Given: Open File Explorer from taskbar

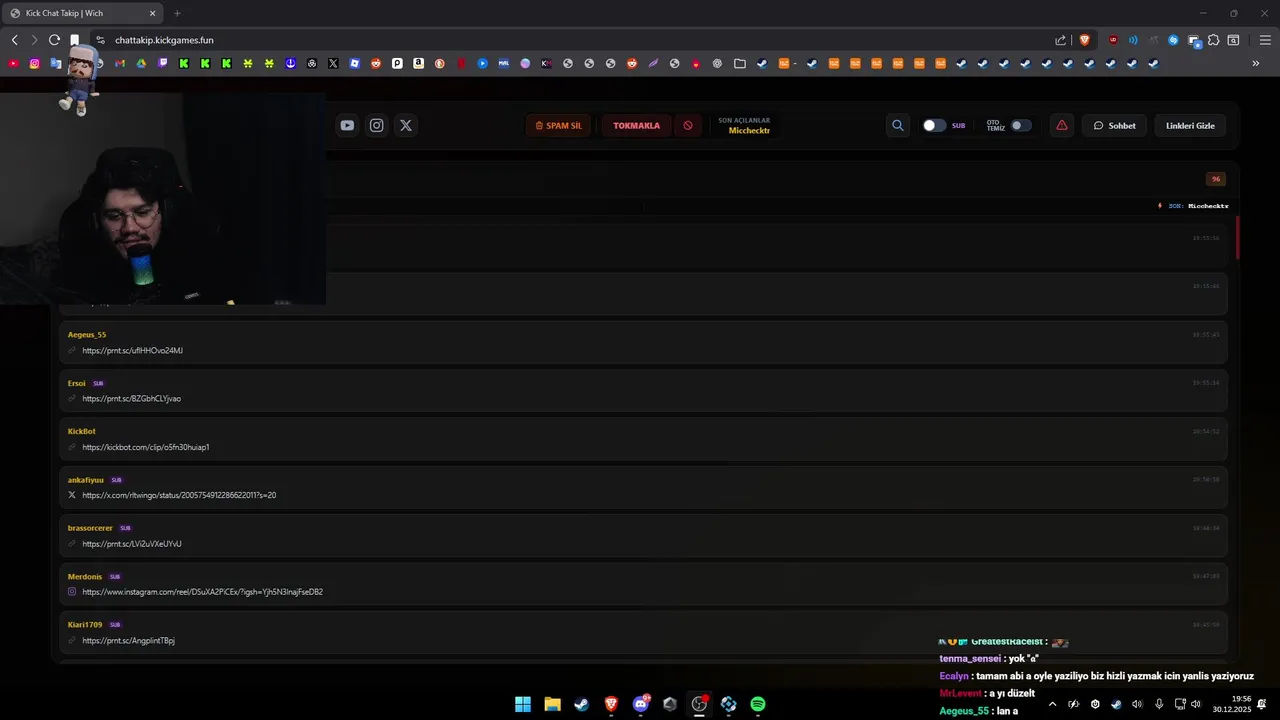Looking at the screenshot, I should click(x=552, y=704).
